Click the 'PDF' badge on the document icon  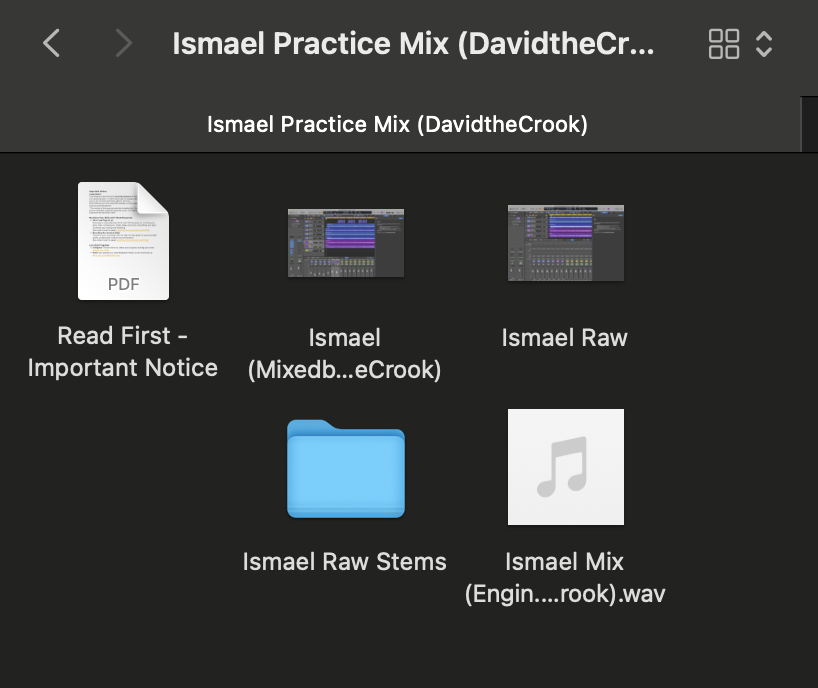pyautogui.click(x=123, y=284)
